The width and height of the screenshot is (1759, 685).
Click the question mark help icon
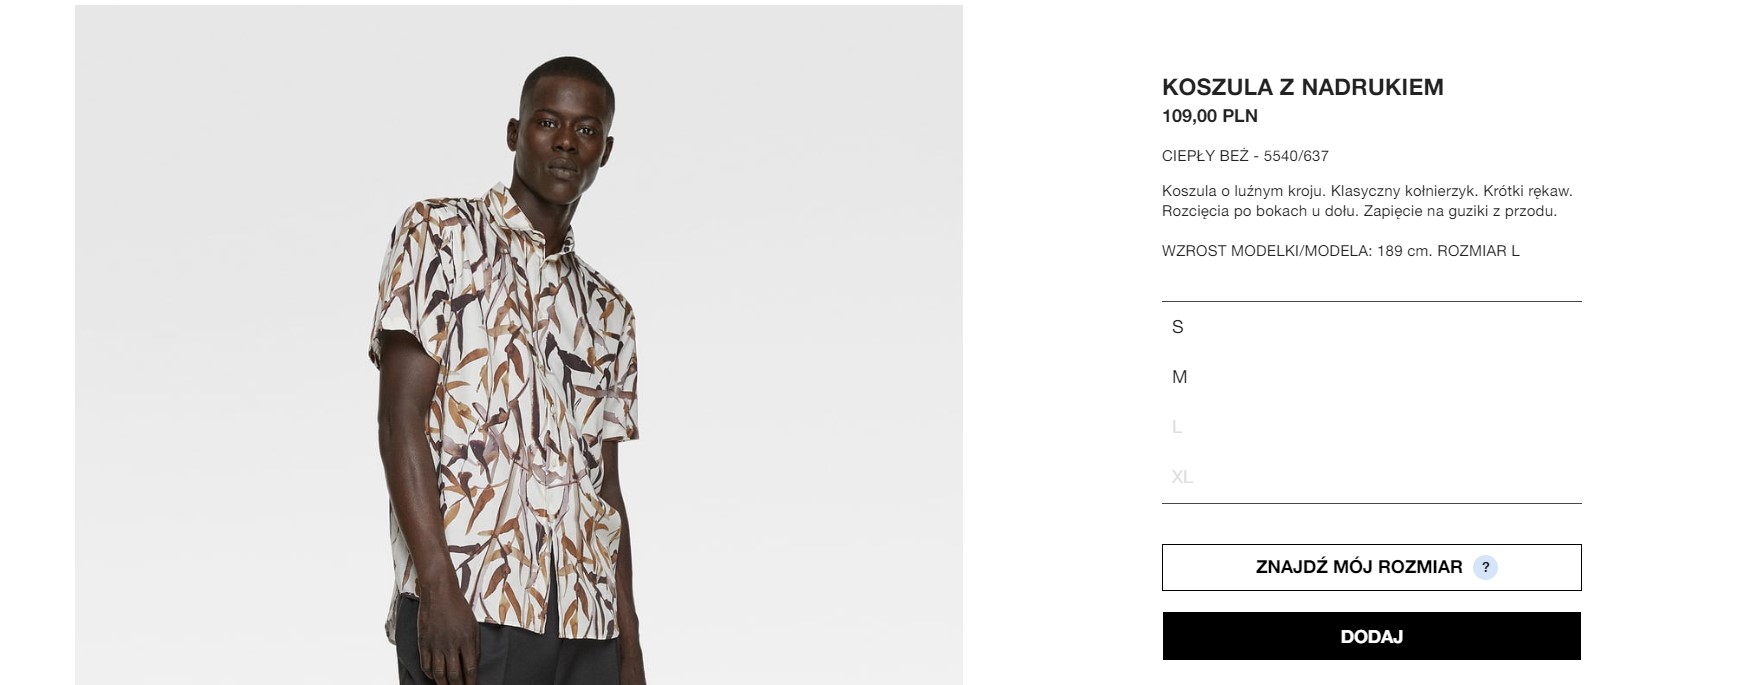1485,567
